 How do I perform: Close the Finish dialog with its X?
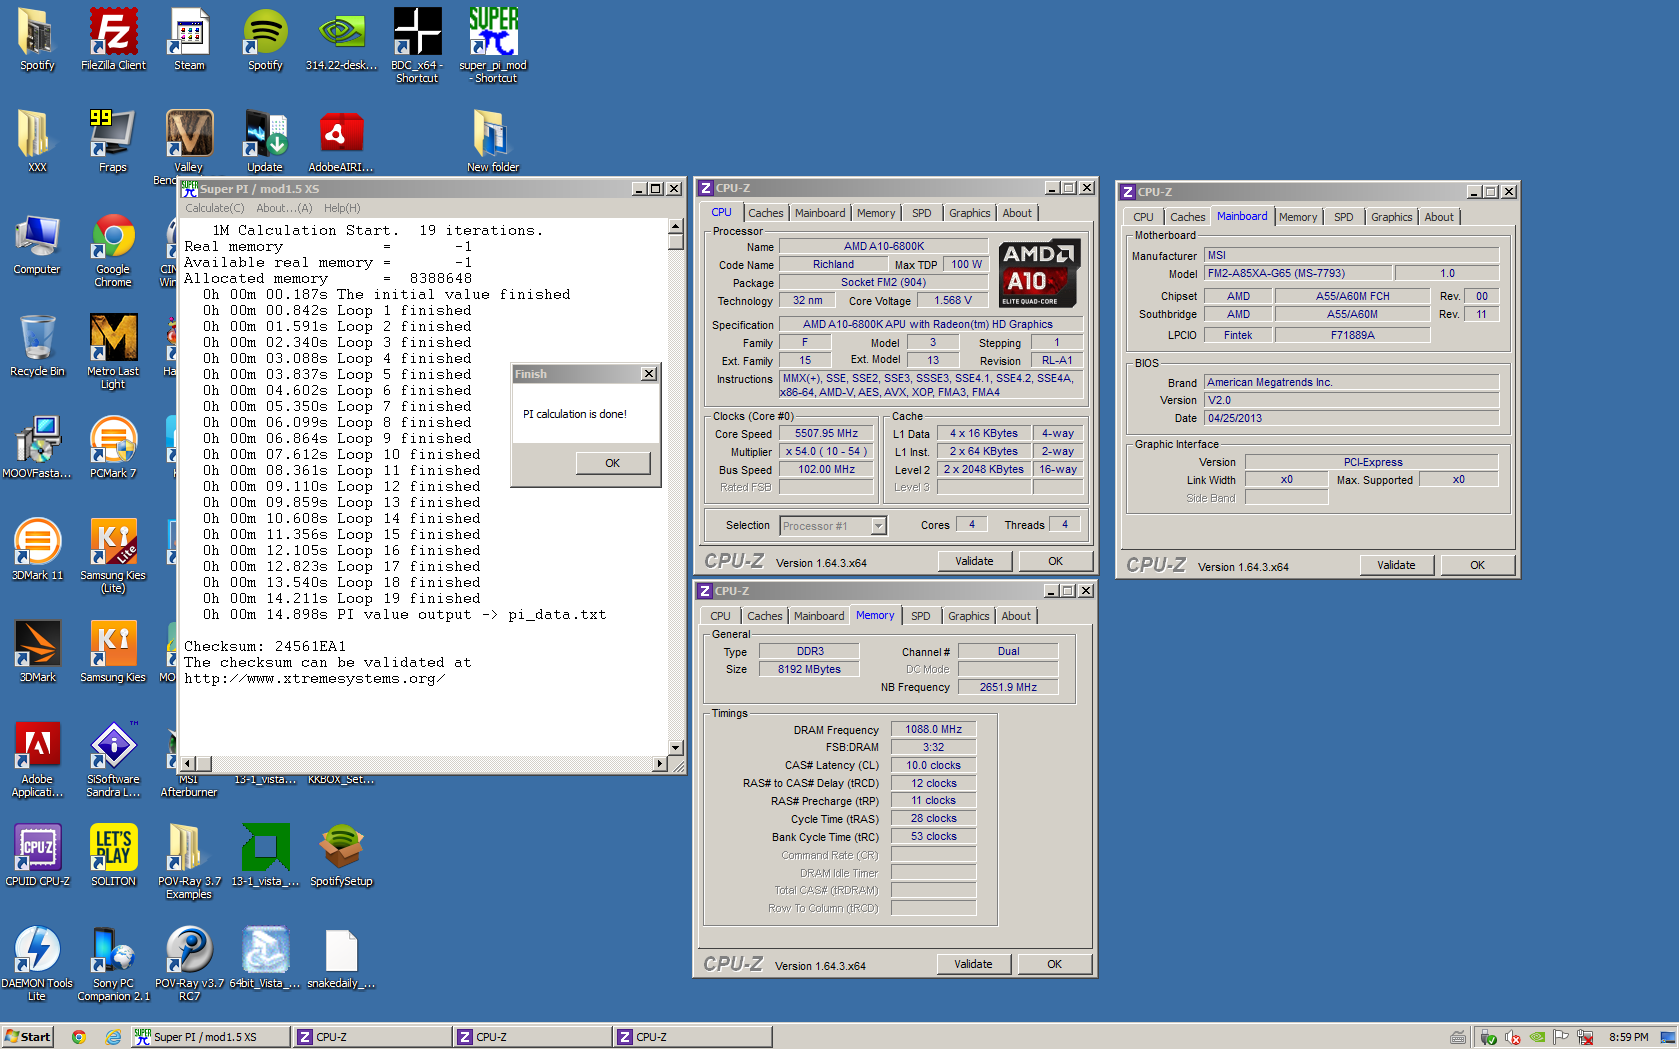point(649,374)
